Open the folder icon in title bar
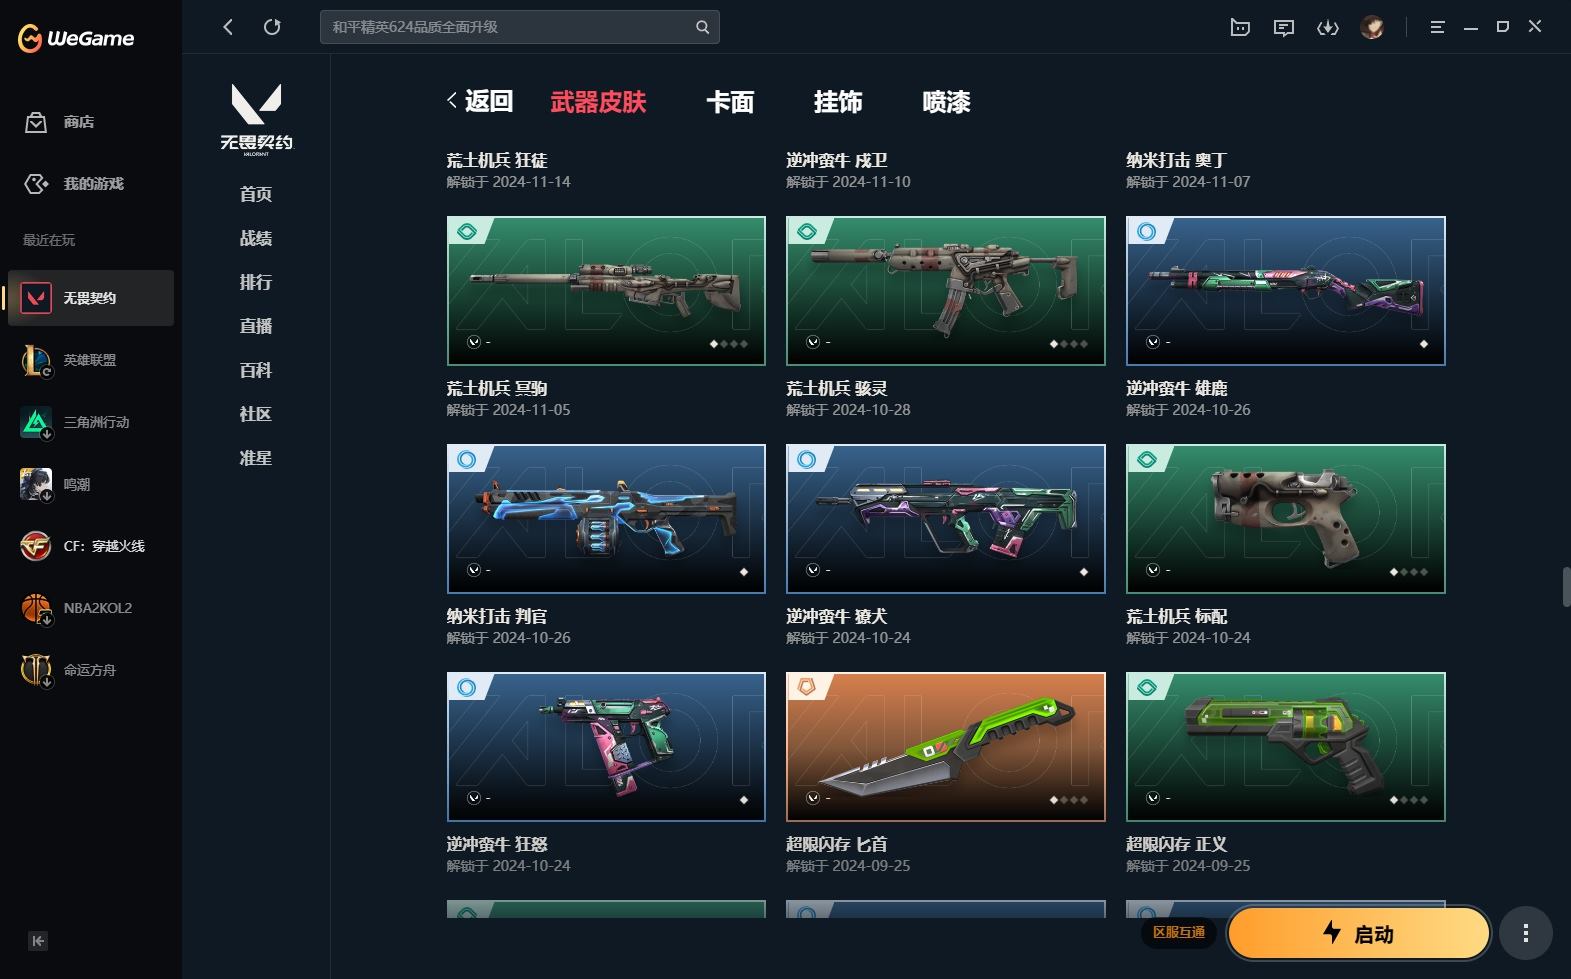The width and height of the screenshot is (1571, 979). pos(1240,27)
